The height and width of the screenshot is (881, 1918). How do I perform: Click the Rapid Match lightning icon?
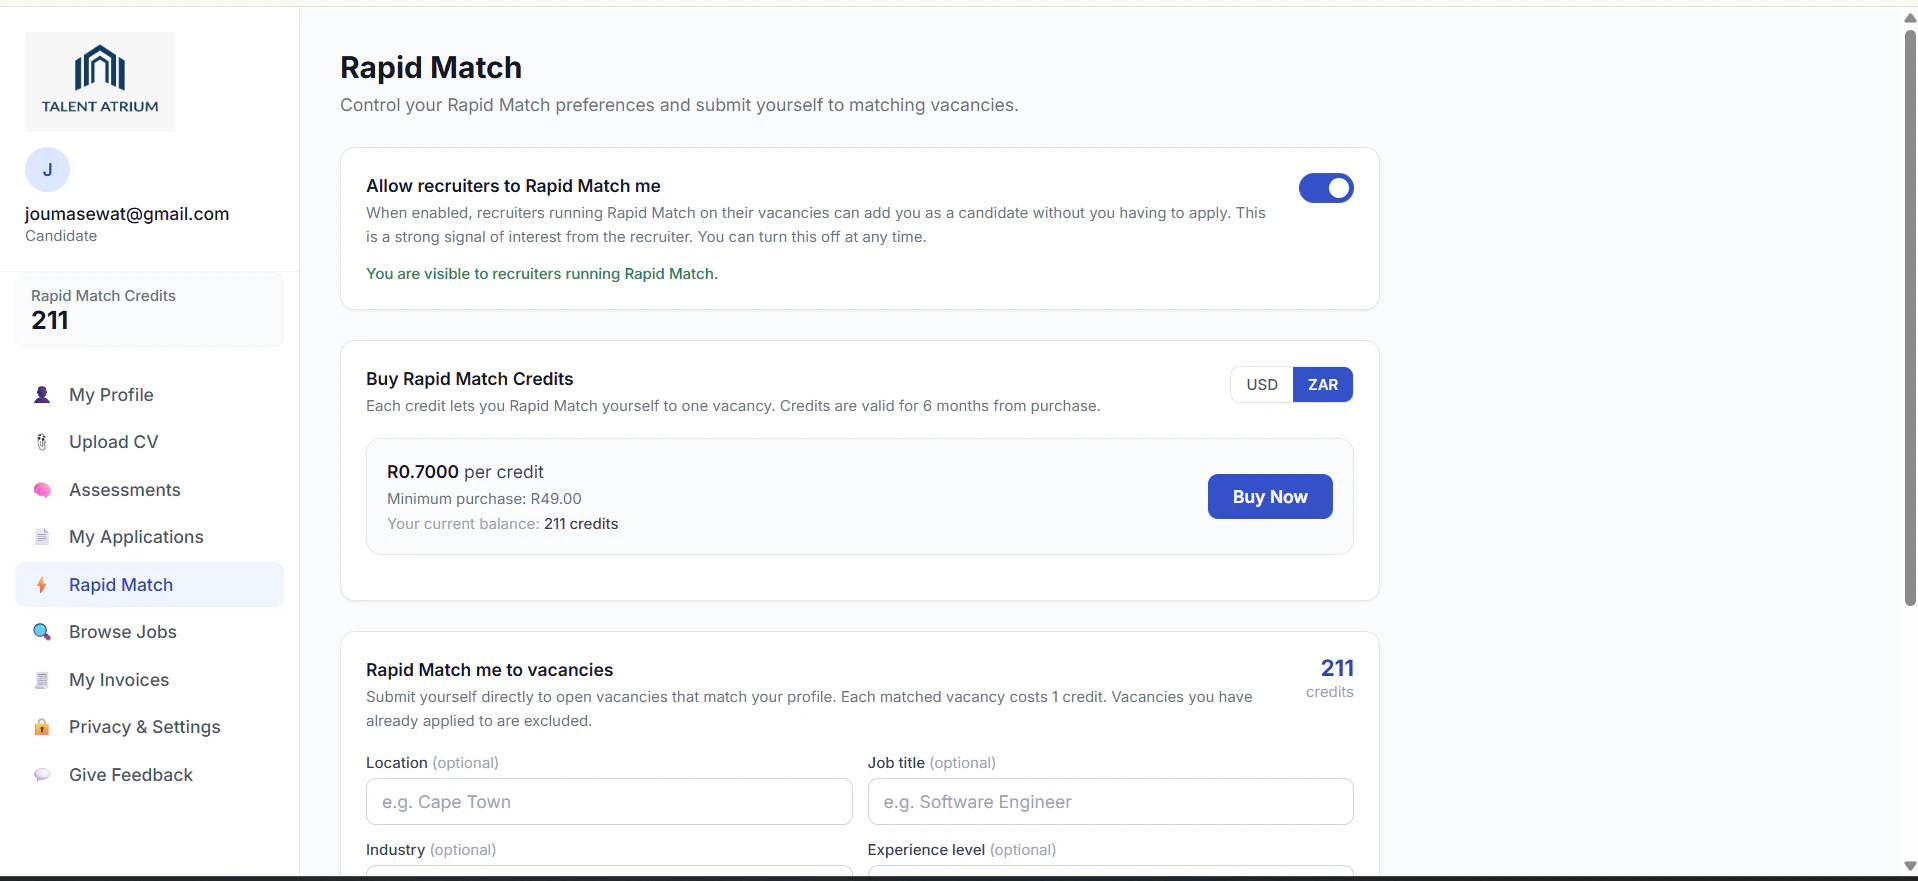click(42, 585)
